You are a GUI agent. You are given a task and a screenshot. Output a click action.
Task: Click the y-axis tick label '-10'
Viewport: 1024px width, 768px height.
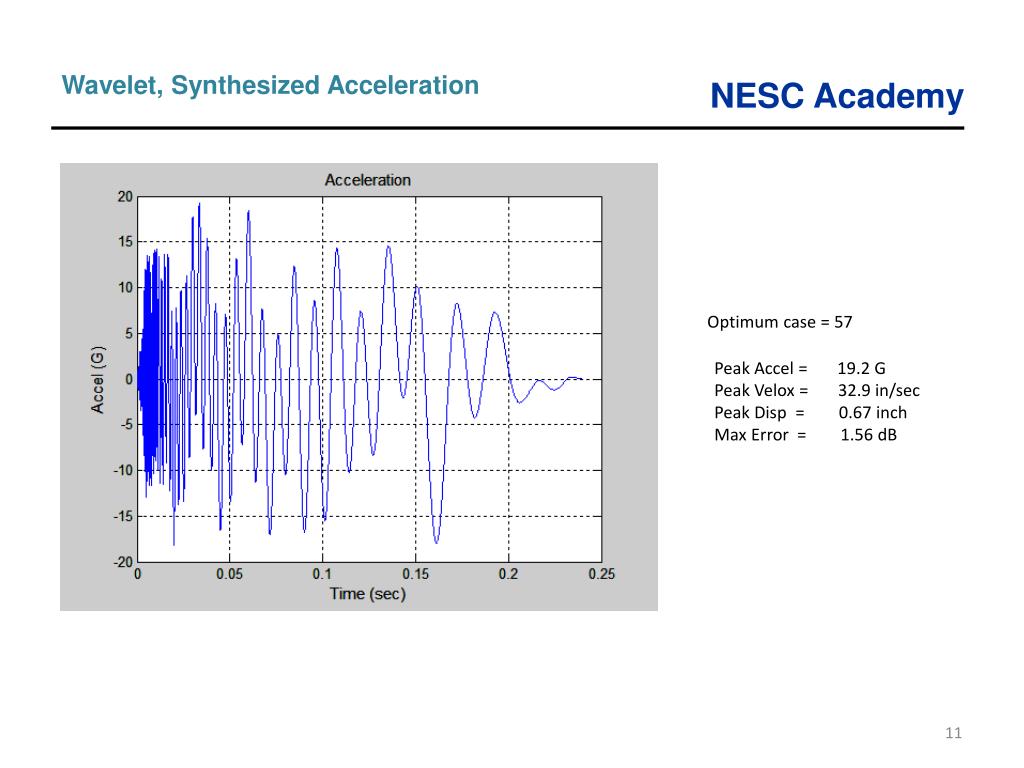tap(123, 471)
